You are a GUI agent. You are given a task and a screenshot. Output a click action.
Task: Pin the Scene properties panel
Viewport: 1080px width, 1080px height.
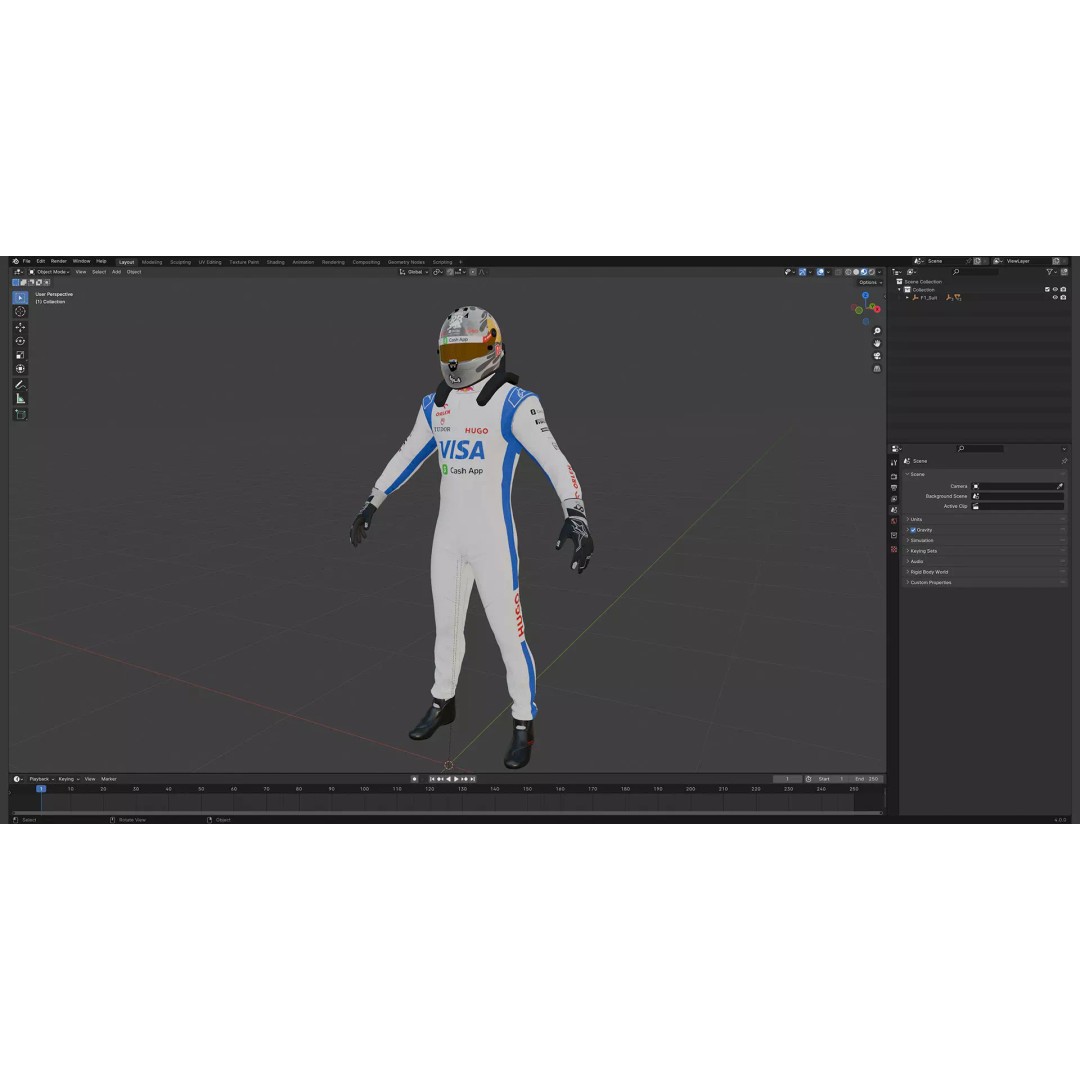(1063, 461)
